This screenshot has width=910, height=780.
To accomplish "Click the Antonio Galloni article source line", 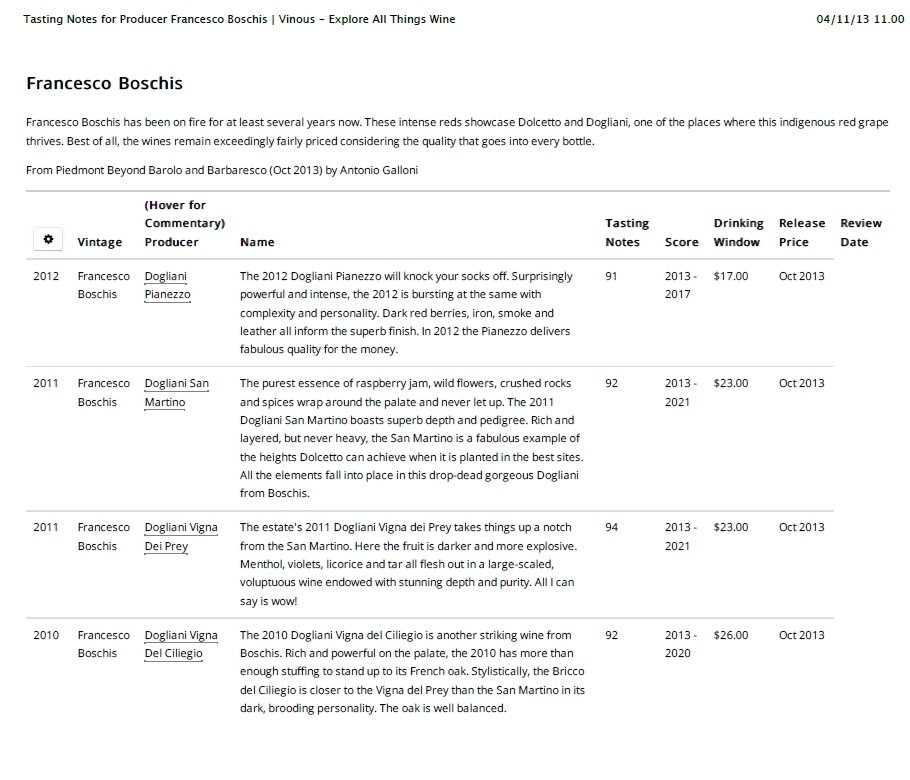I will [222, 170].
